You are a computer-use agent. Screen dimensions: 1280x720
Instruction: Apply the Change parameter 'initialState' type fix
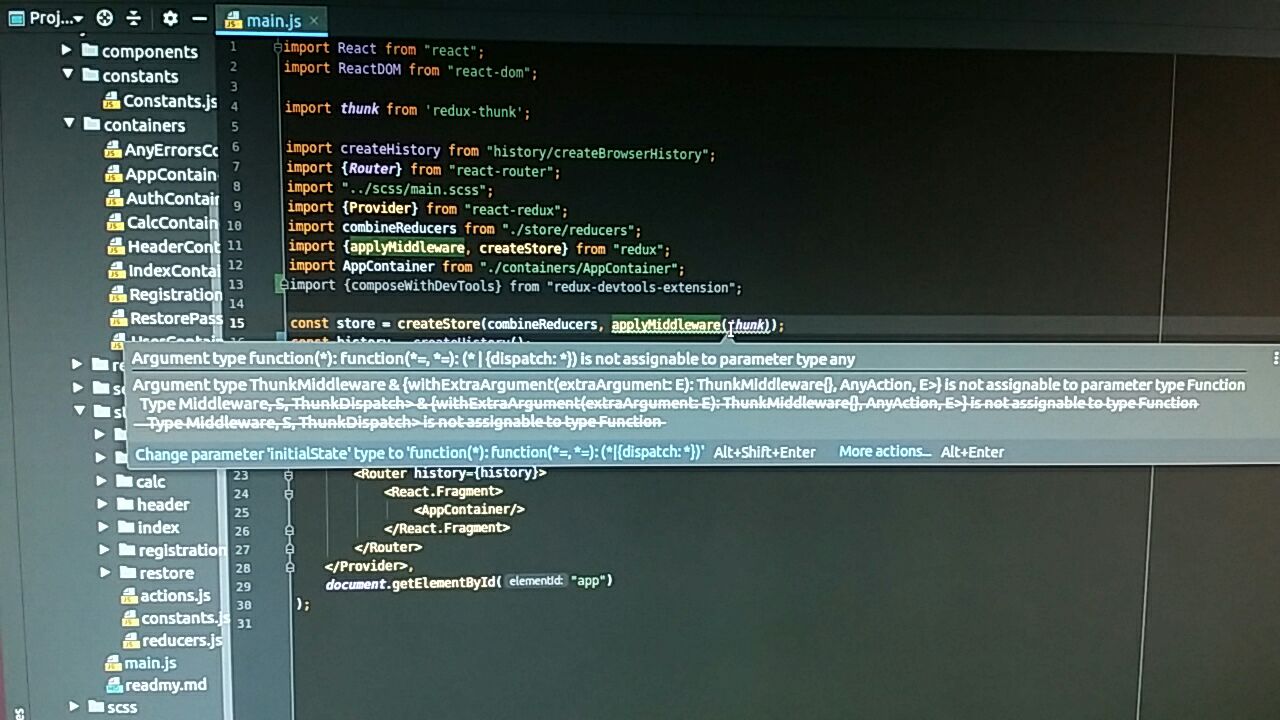click(x=420, y=453)
